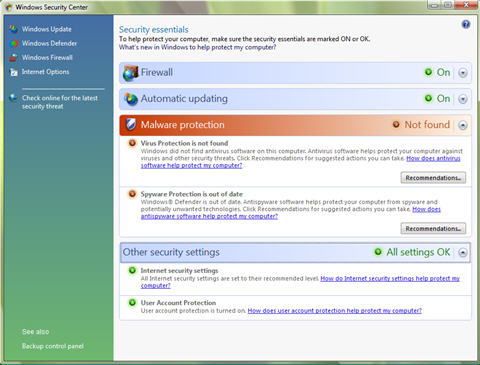Click the Automatic updating globe icon
Image resolution: width=480 pixels, height=365 pixels.
(131, 99)
